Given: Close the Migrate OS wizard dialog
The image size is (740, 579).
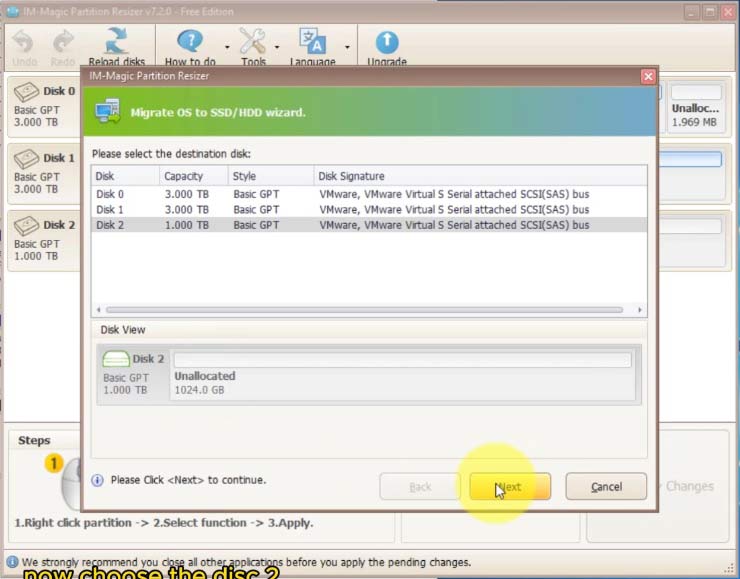Looking at the screenshot, I should point(648,76).
